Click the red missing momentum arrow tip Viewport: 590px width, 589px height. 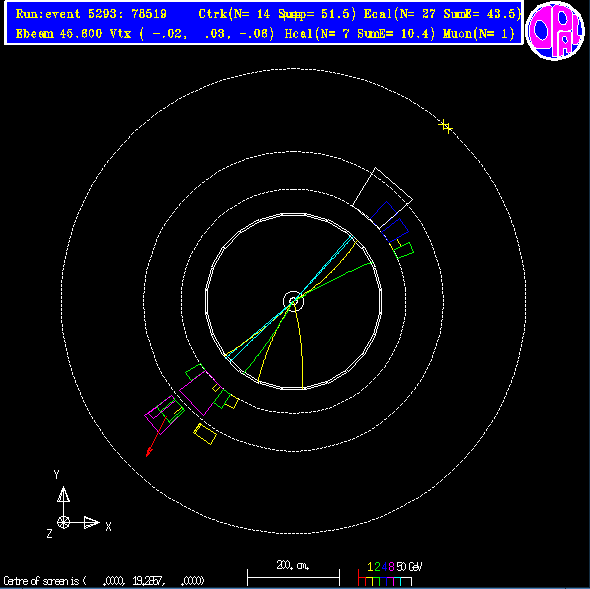tap(149, 452)
